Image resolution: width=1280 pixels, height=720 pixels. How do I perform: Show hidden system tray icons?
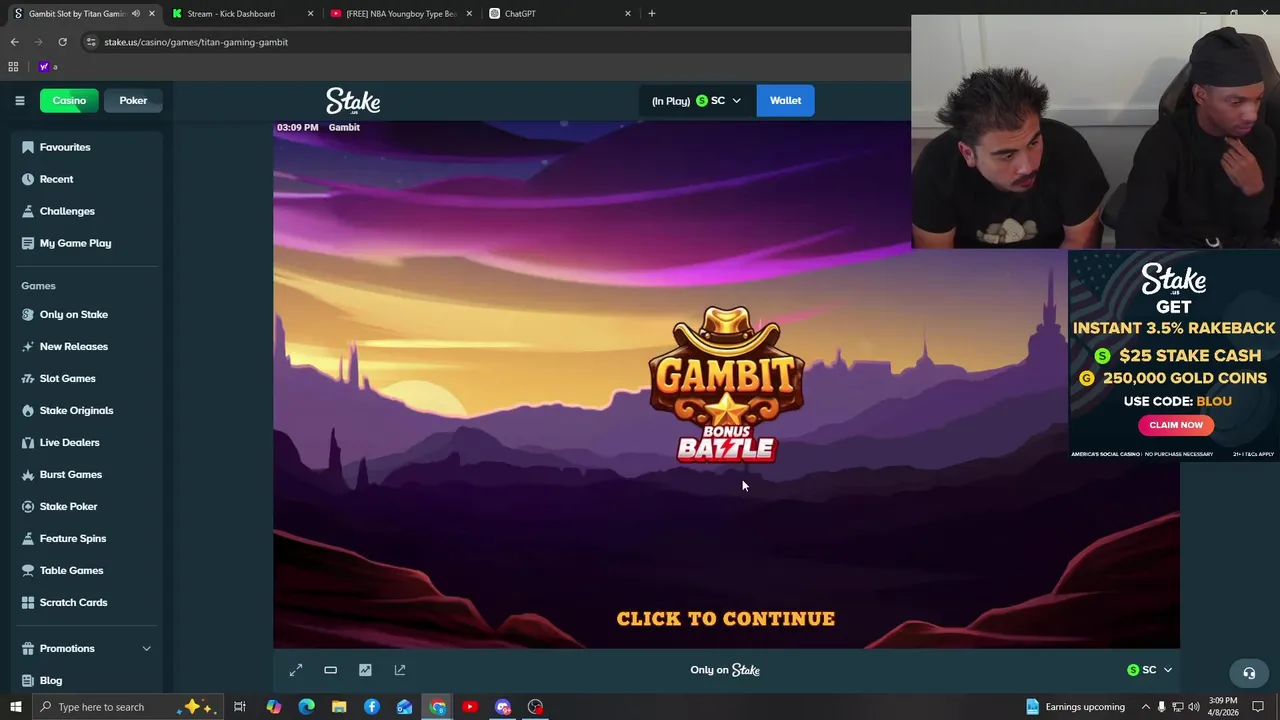click(1145, 707)
